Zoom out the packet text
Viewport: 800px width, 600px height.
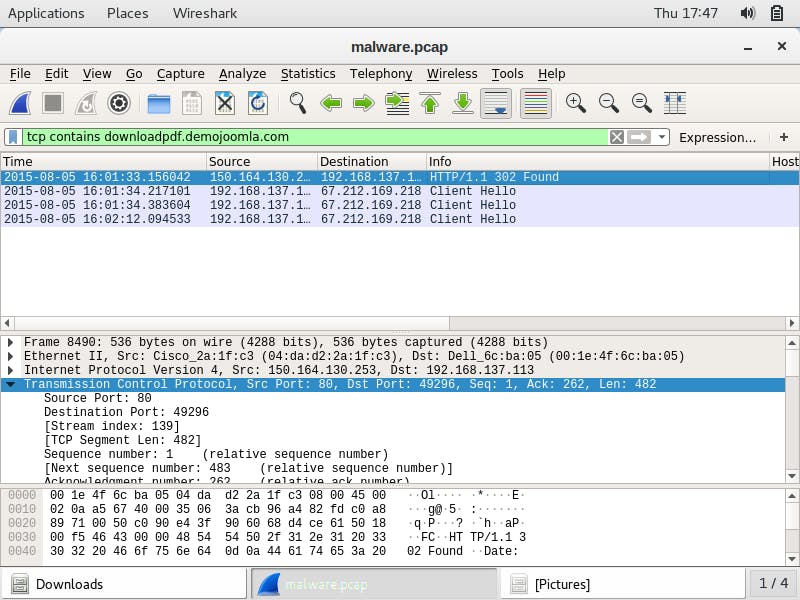pos(609,104)
